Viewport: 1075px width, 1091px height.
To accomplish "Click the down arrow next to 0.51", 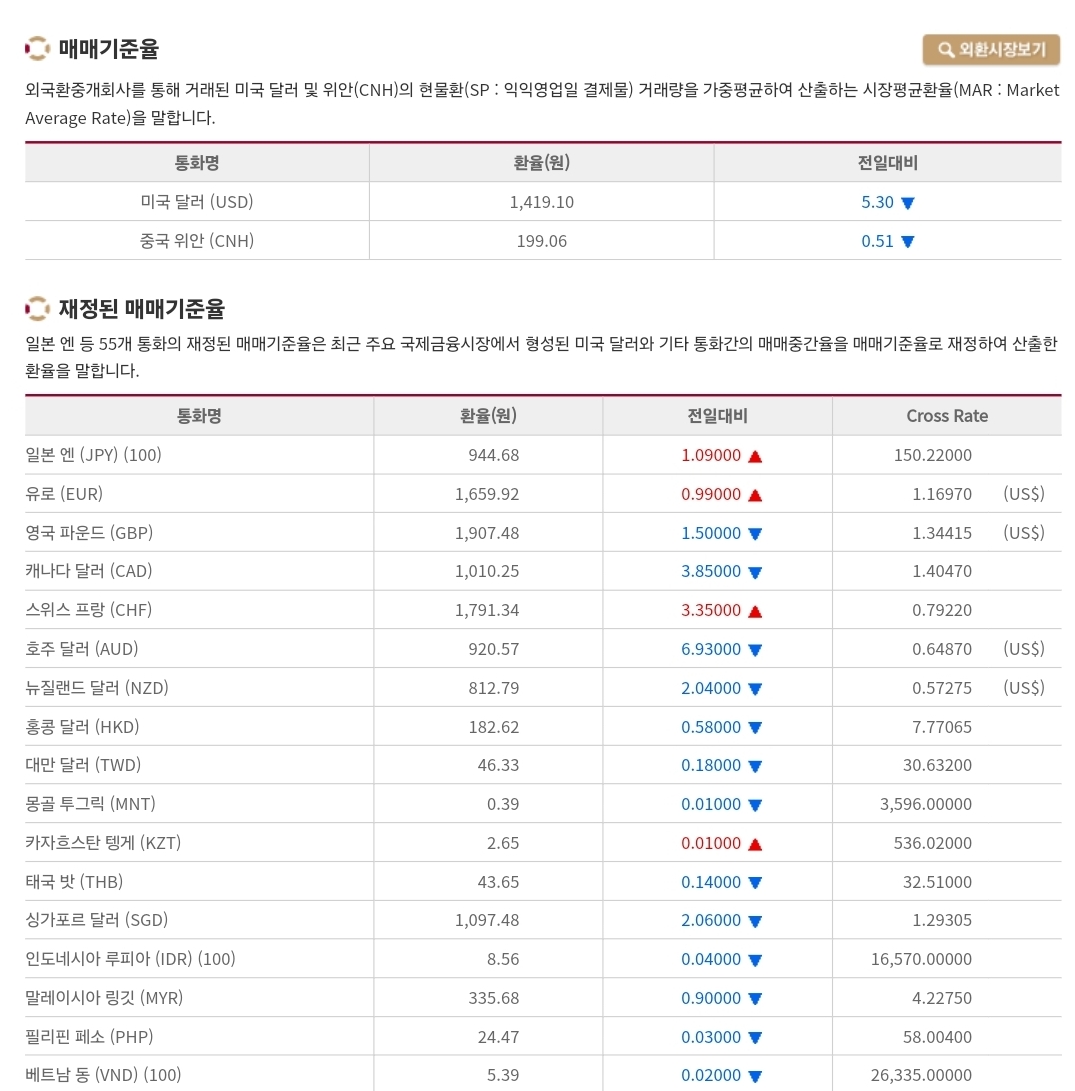I will click(907, 241).
